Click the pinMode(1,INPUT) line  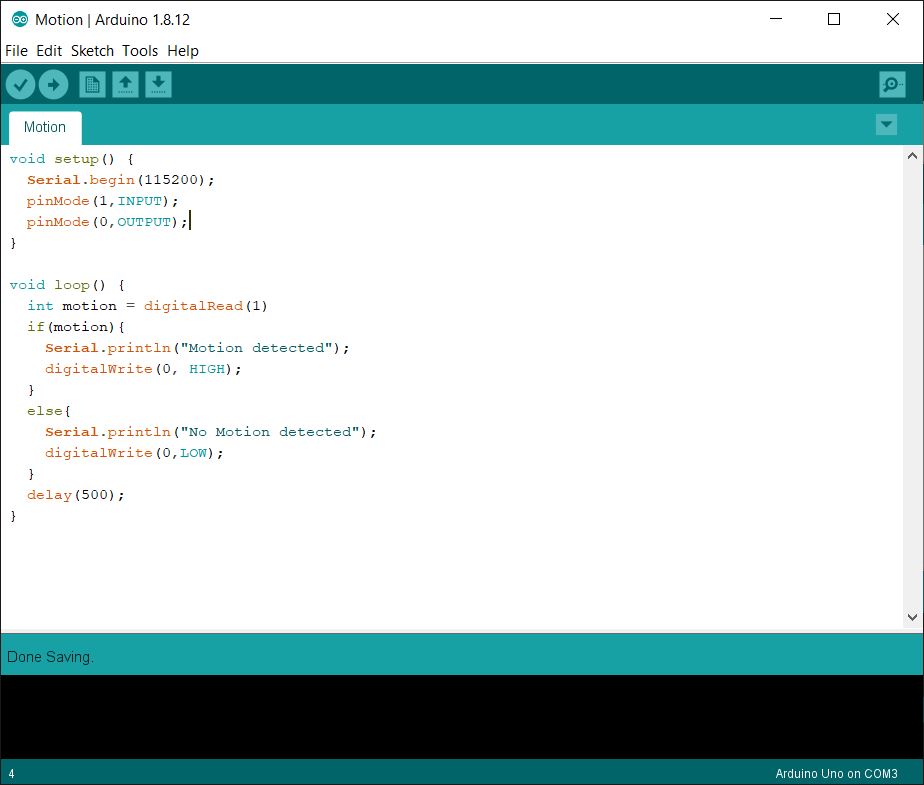point(102,201)
